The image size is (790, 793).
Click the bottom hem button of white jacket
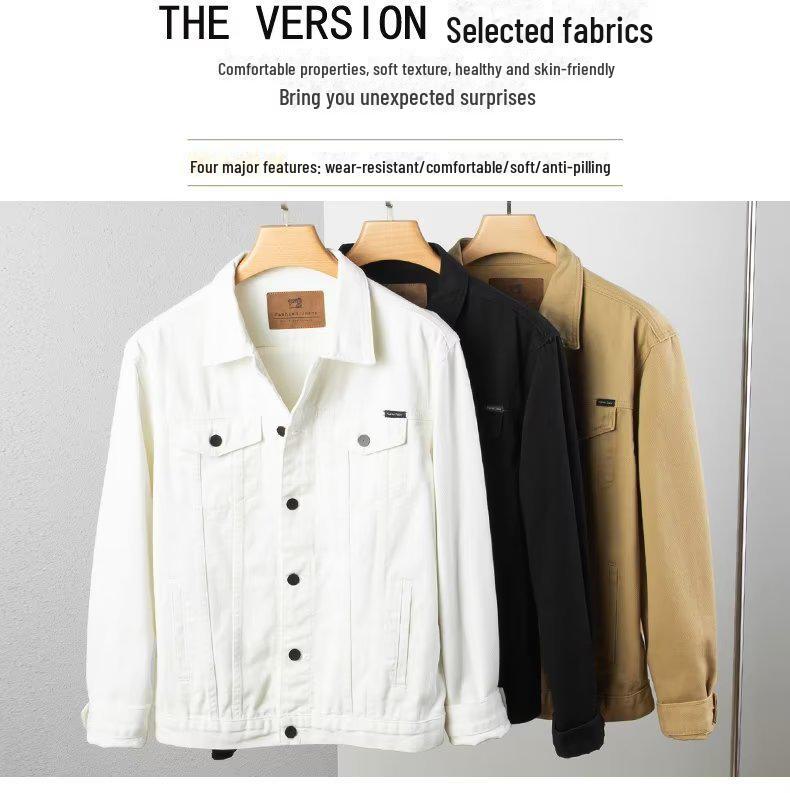(291, 731)
